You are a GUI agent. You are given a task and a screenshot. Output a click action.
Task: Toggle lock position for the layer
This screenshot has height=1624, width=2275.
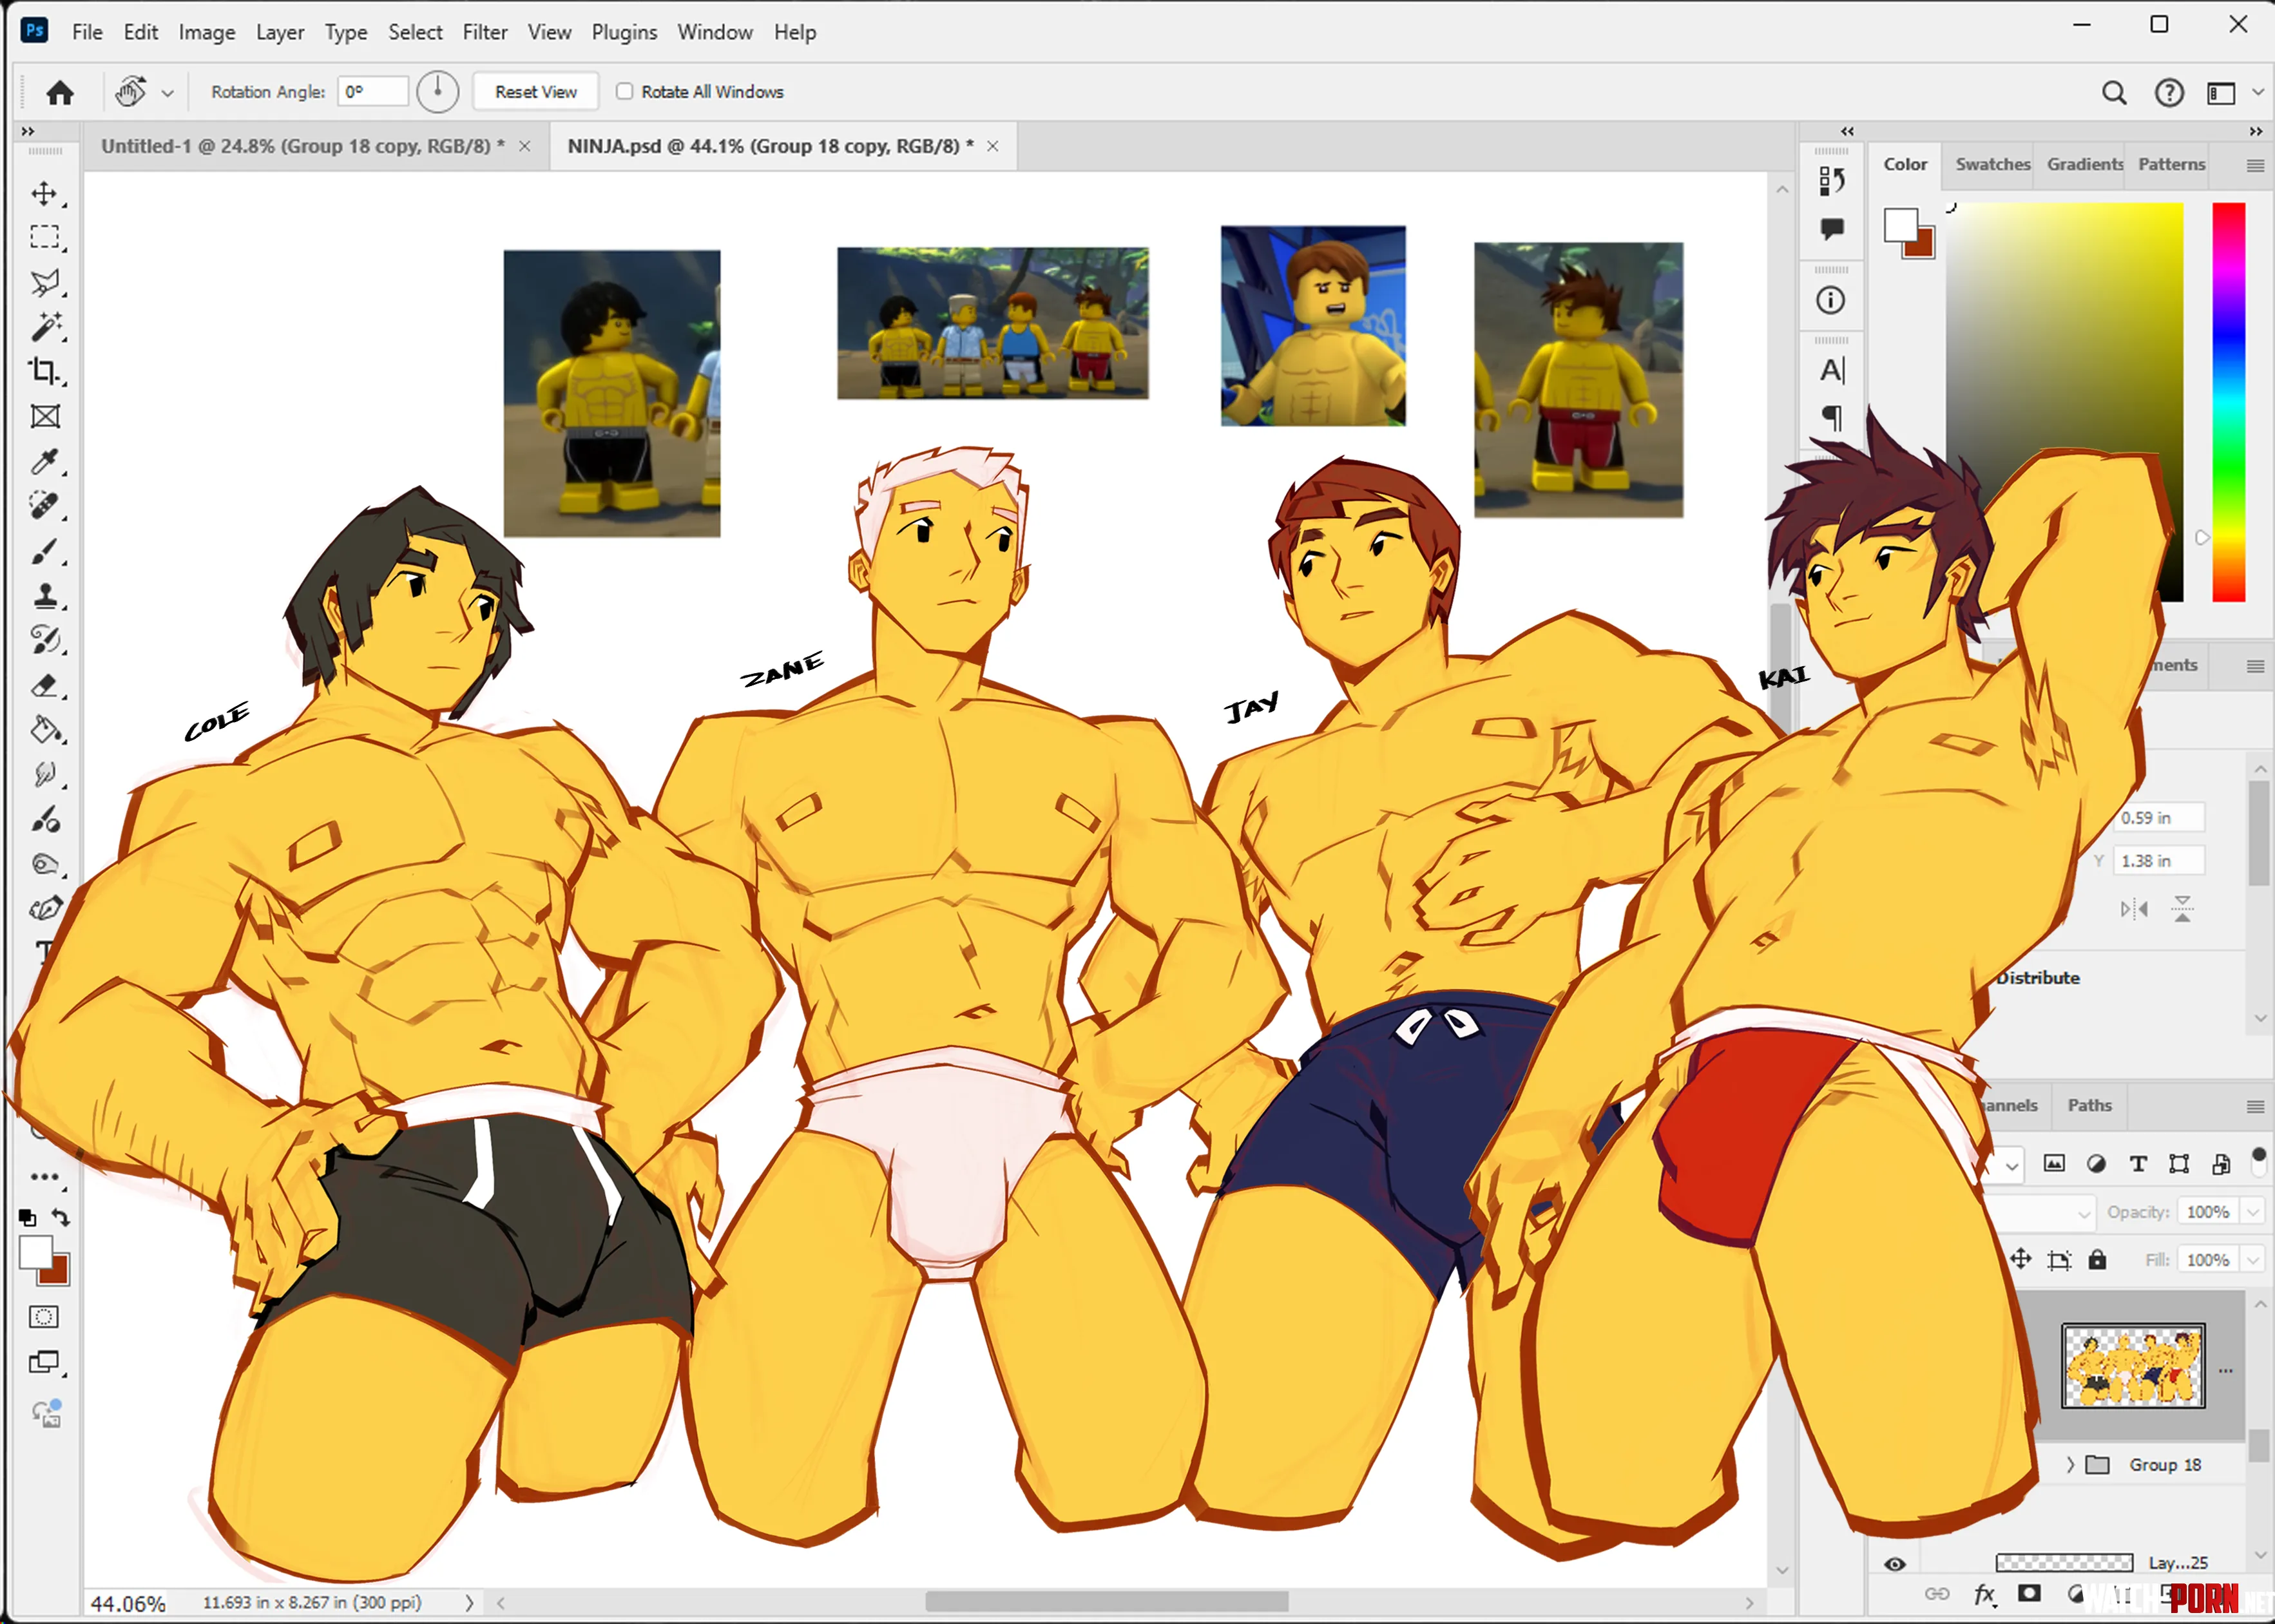[x=2021, y=1260]
